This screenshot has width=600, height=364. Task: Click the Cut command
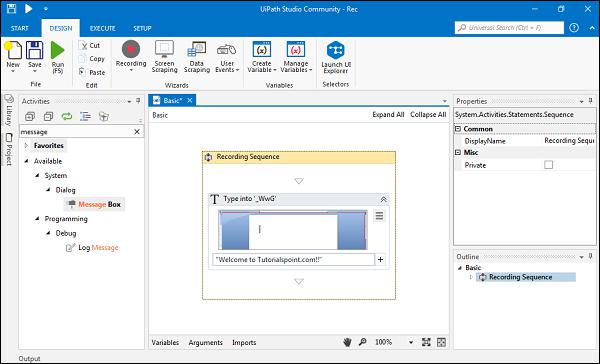pos(90,45)
